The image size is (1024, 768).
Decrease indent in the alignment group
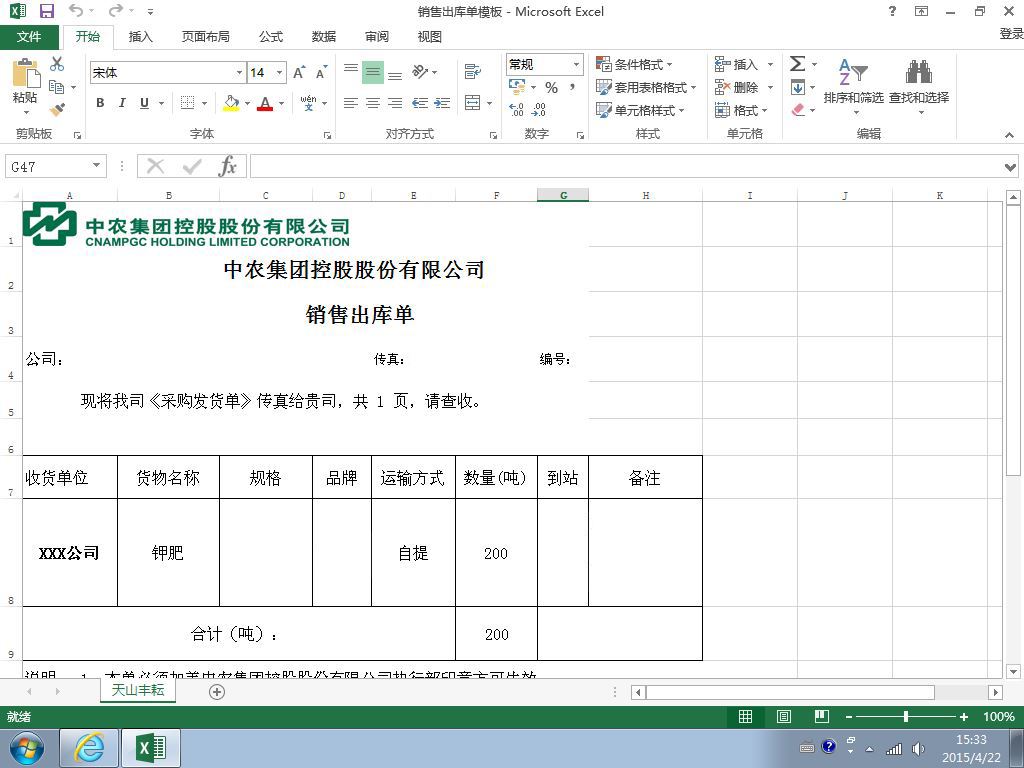[420, 103]
